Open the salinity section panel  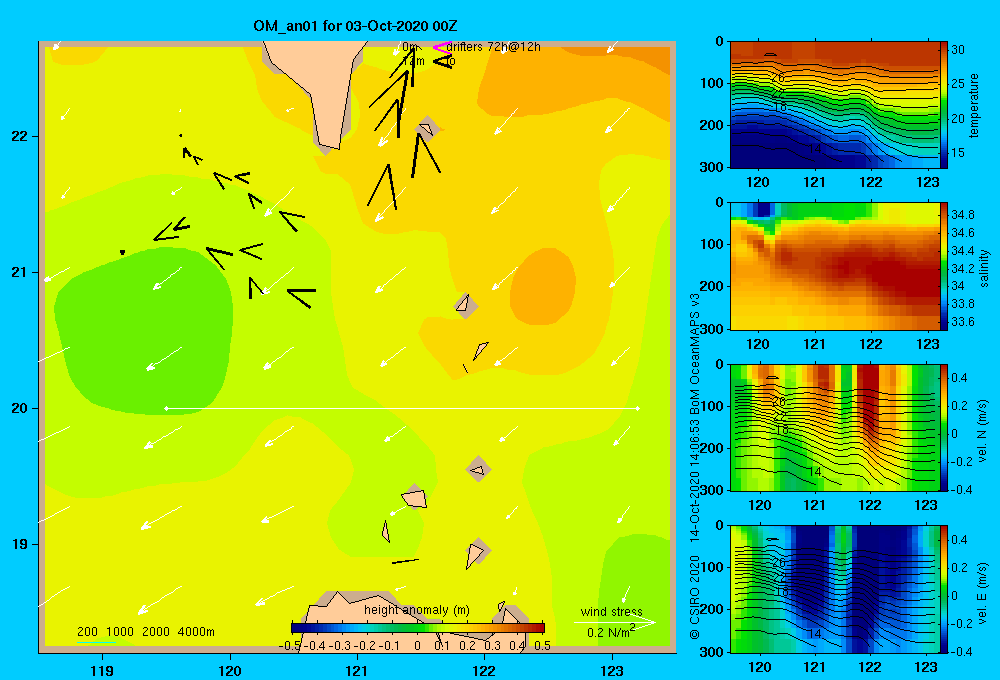[x=835, y=266]
